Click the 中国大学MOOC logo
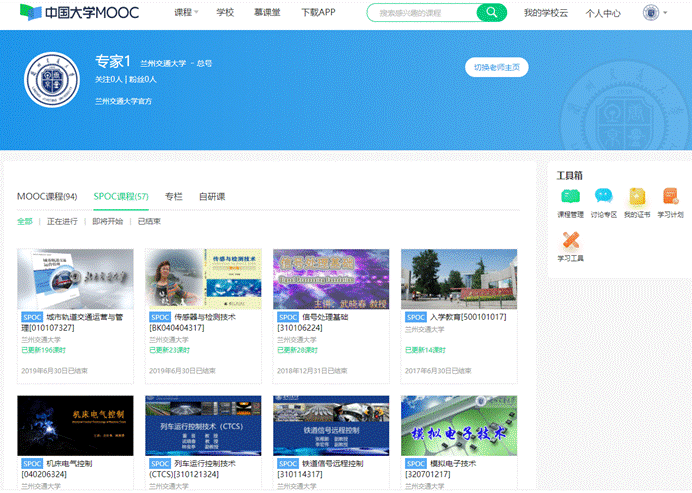The image size is (692, 493). pyautogui.click(x=78, y=13)
